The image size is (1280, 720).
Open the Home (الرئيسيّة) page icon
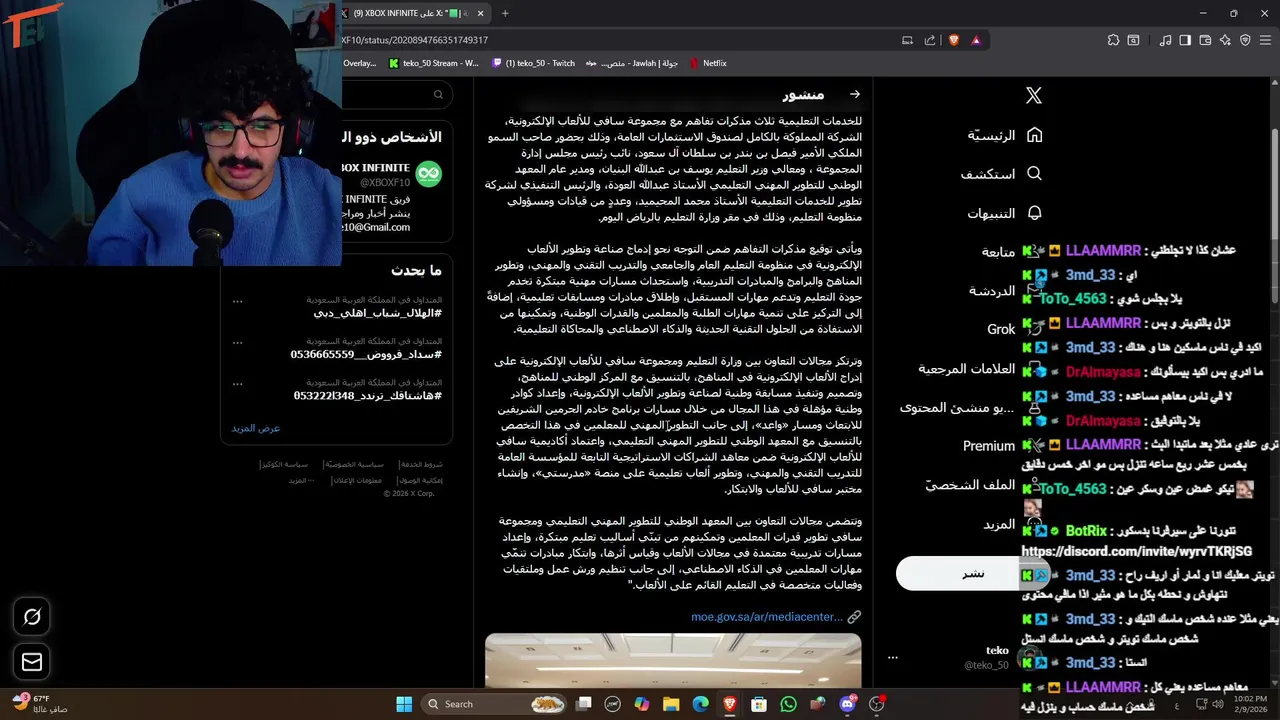1035,135
